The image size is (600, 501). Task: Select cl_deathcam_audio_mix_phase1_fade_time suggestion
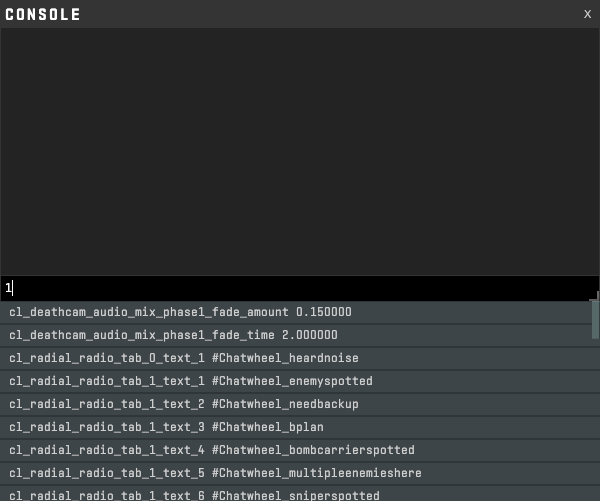coord(173,335)
